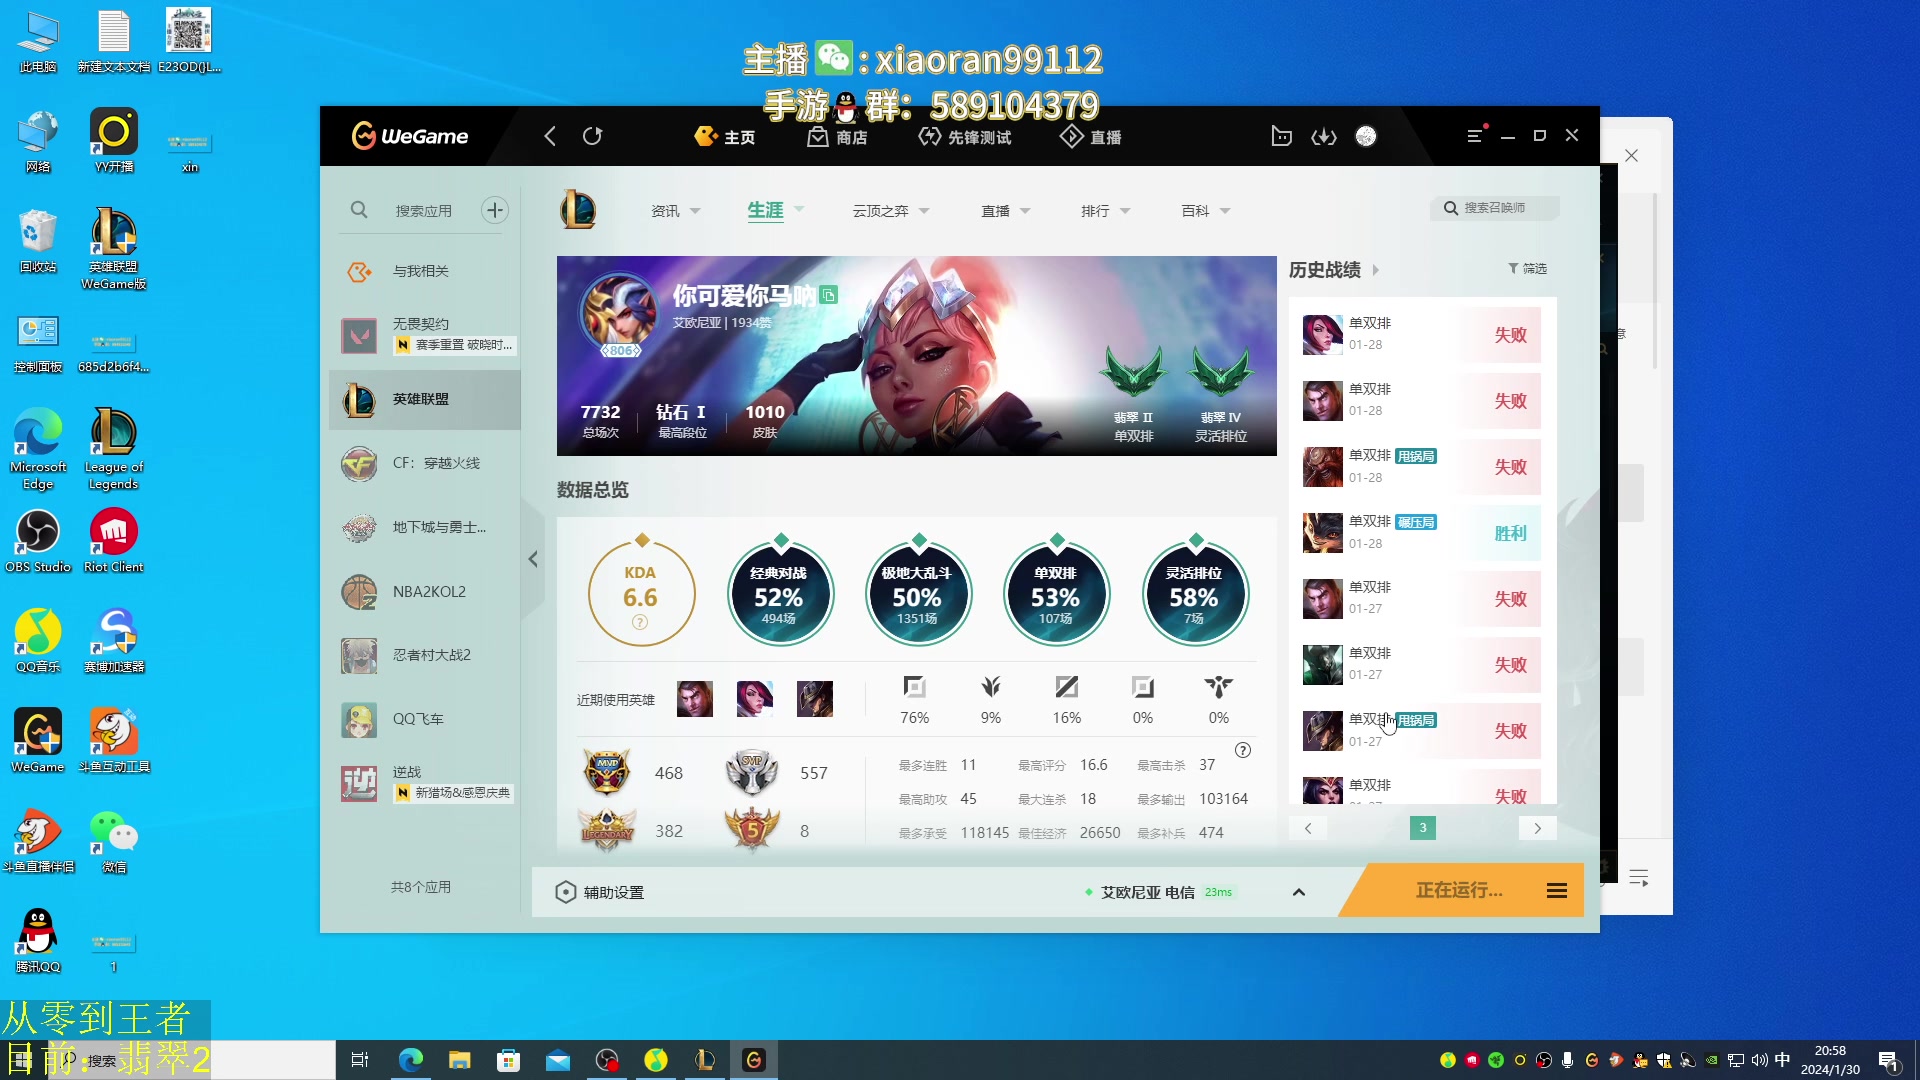Viewport: 1920px width, 1080px height.
Task: Click the WeGame taskbar icon
Action: pyautogui.click(x=754, y=1060)
